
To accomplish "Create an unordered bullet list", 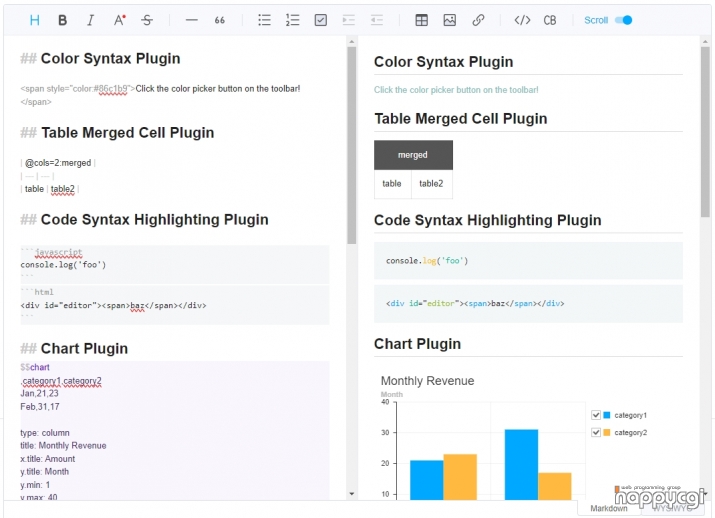I will 264,20.
